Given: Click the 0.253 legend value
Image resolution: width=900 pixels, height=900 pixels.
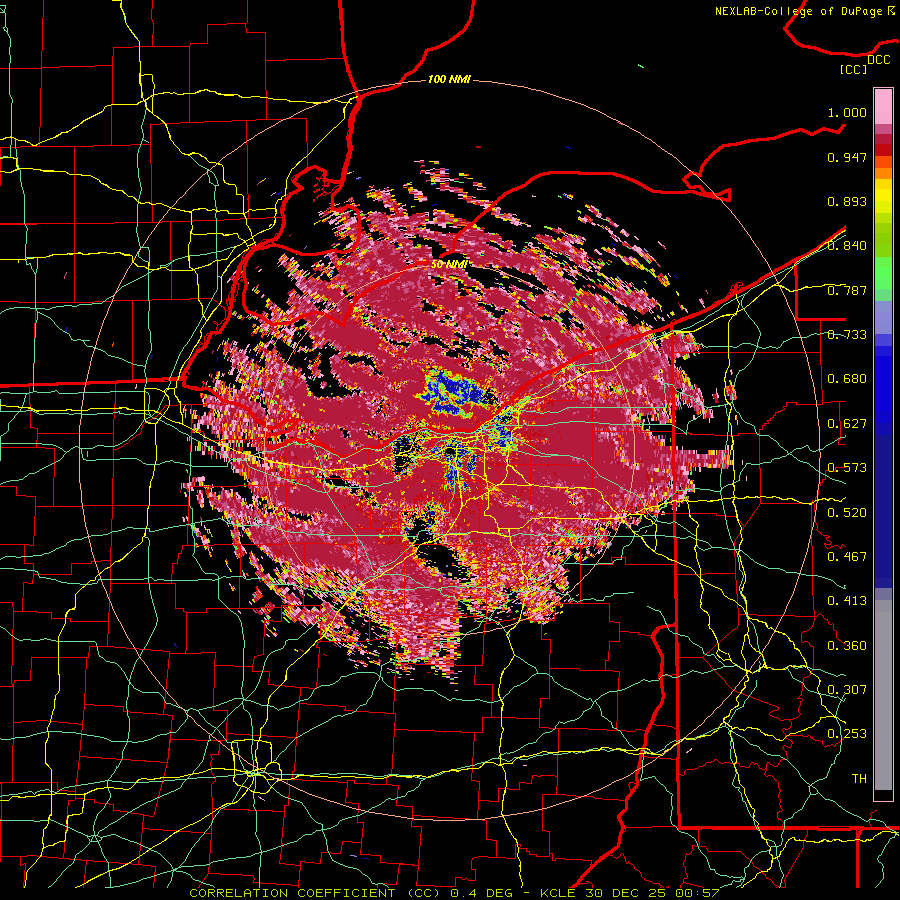Looking at the screenshot, I should click(847, 734).
